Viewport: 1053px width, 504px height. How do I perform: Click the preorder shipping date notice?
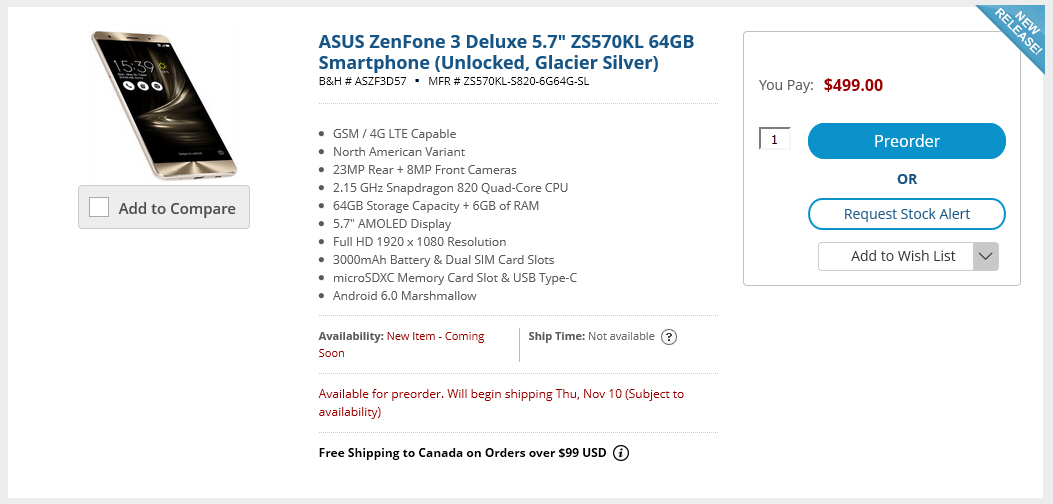(x=501, y=403)
